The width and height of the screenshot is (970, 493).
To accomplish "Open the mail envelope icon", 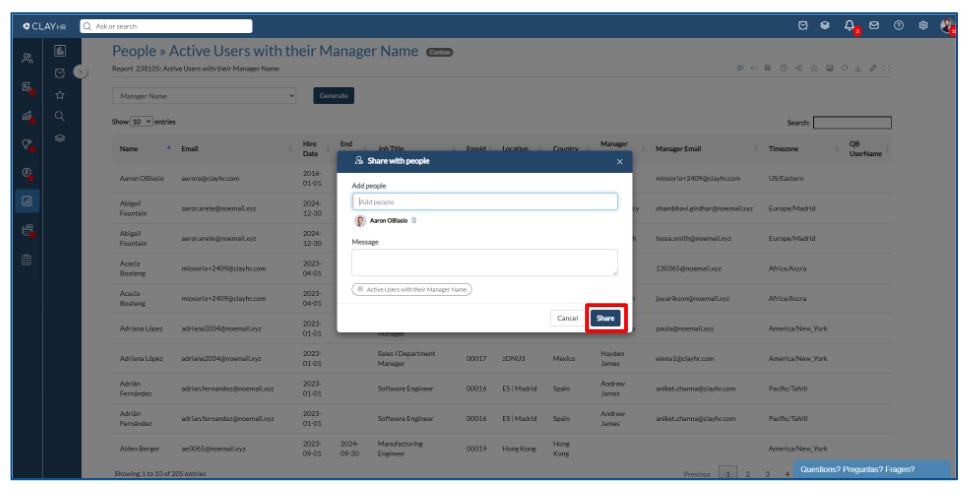I will coord(873,25).
